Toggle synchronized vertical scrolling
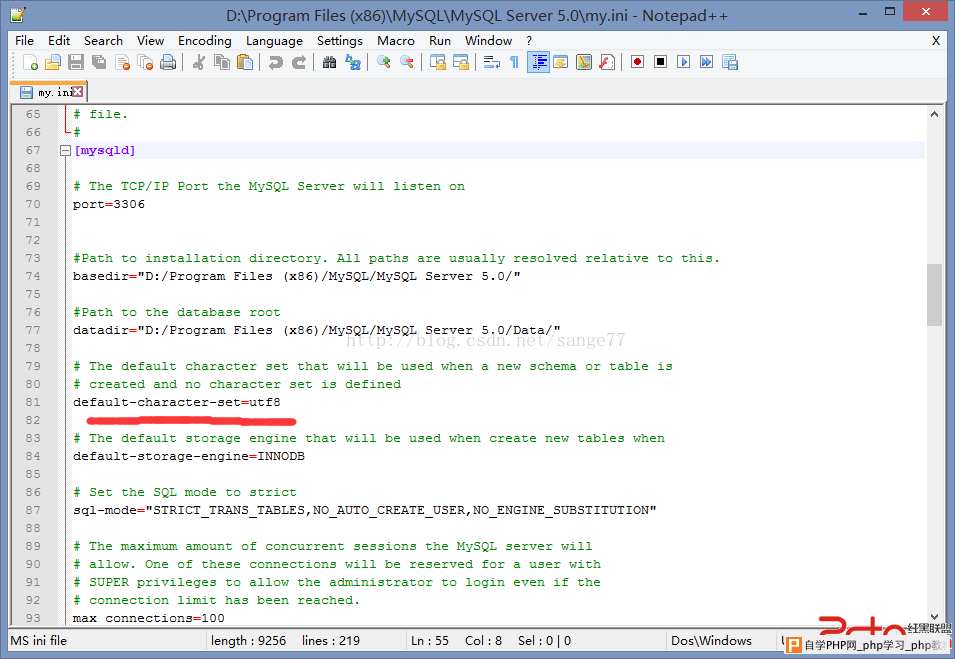955x659 pixels. (438, 62)
